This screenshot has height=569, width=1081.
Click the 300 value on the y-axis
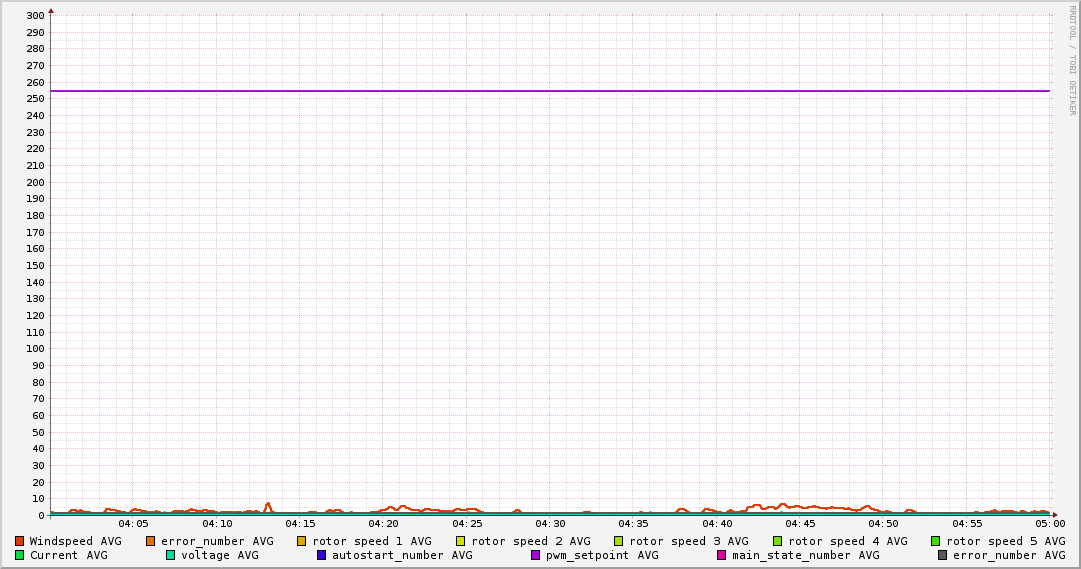(36, 16)
